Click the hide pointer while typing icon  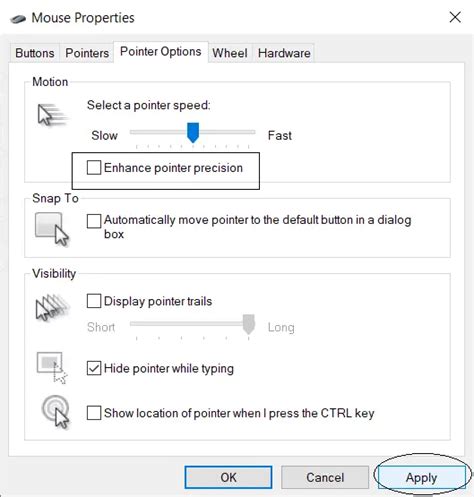point(52,368)
